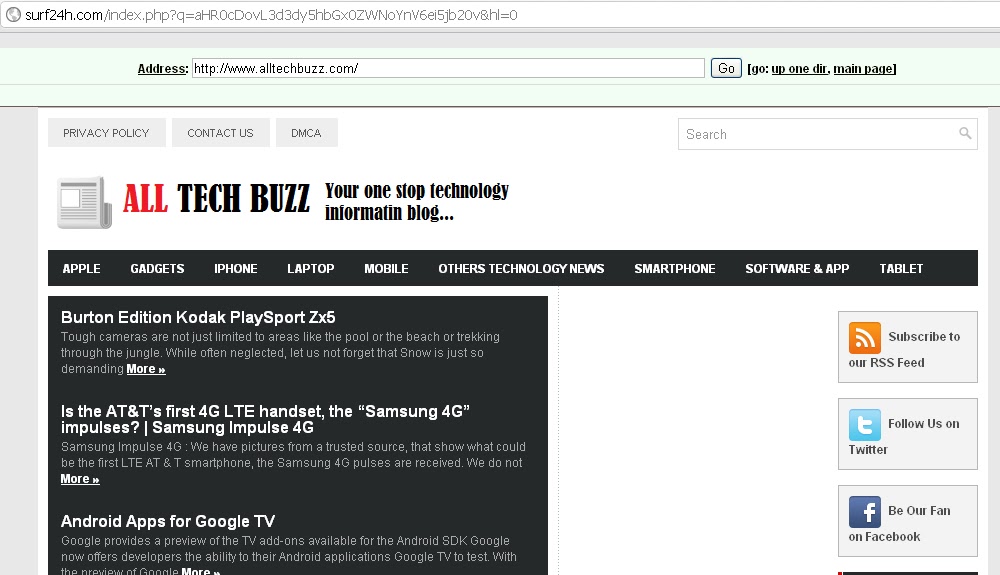Open the Samsung Impulse 4G article headline
1000x575 pixels.
(265, 419)
